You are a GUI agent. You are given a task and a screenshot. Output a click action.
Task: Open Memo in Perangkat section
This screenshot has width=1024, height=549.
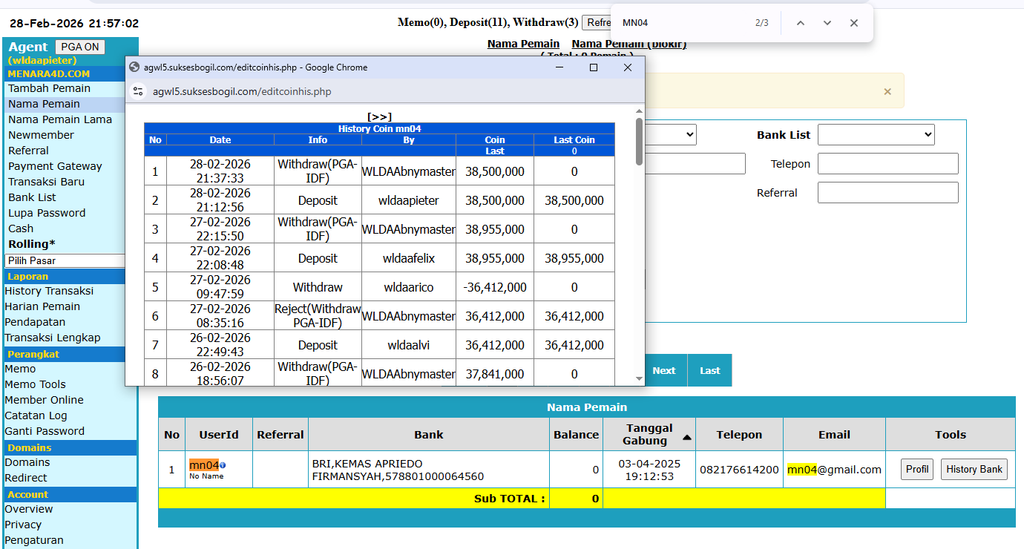pyautogui.click(x=20, y=369)
